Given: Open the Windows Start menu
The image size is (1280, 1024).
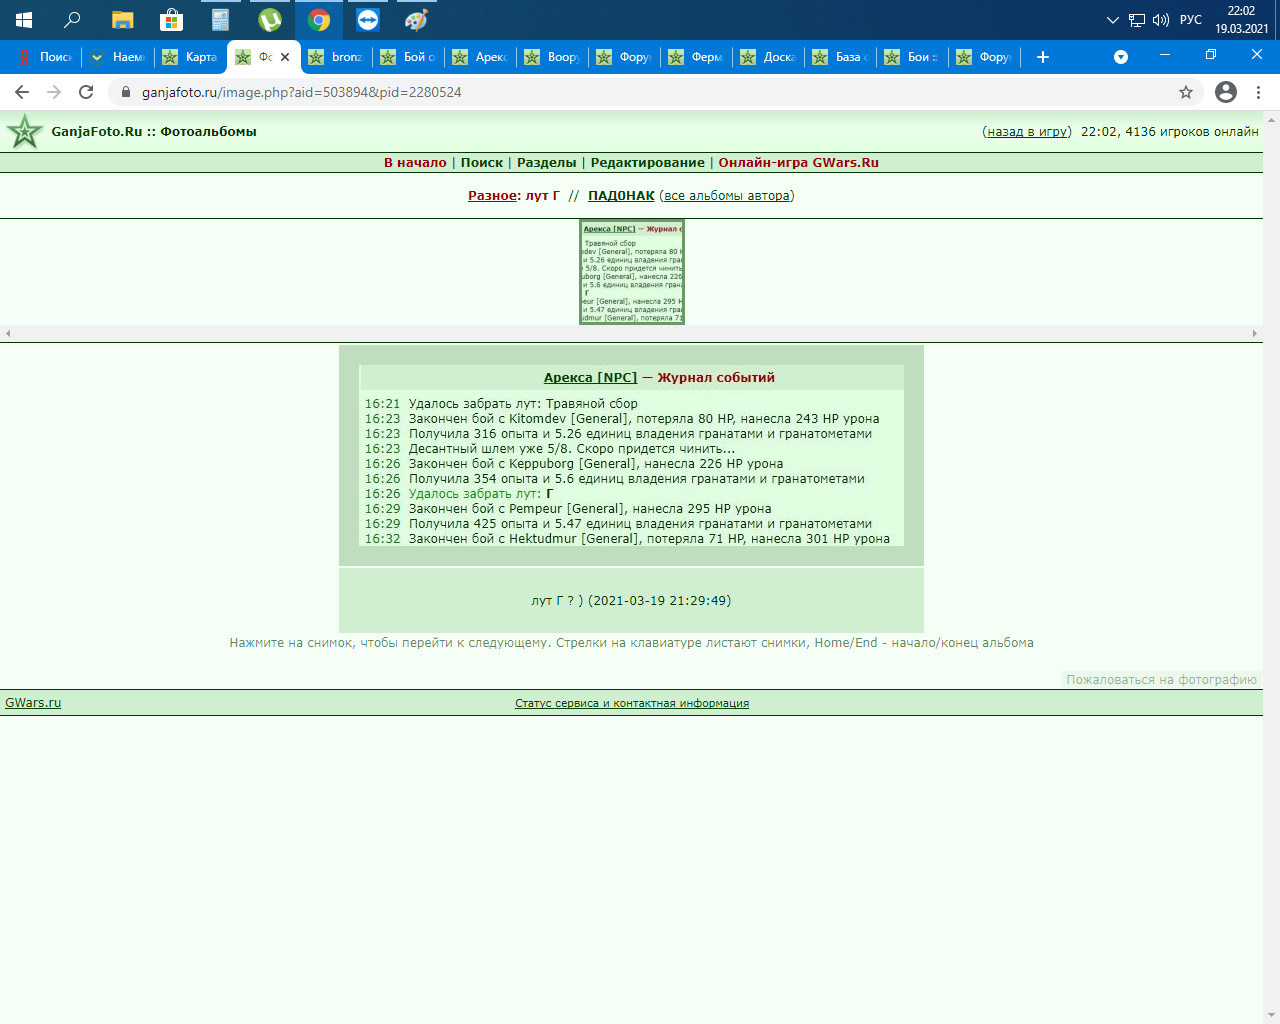Looking at the screenshot, I should pos(24,20).
